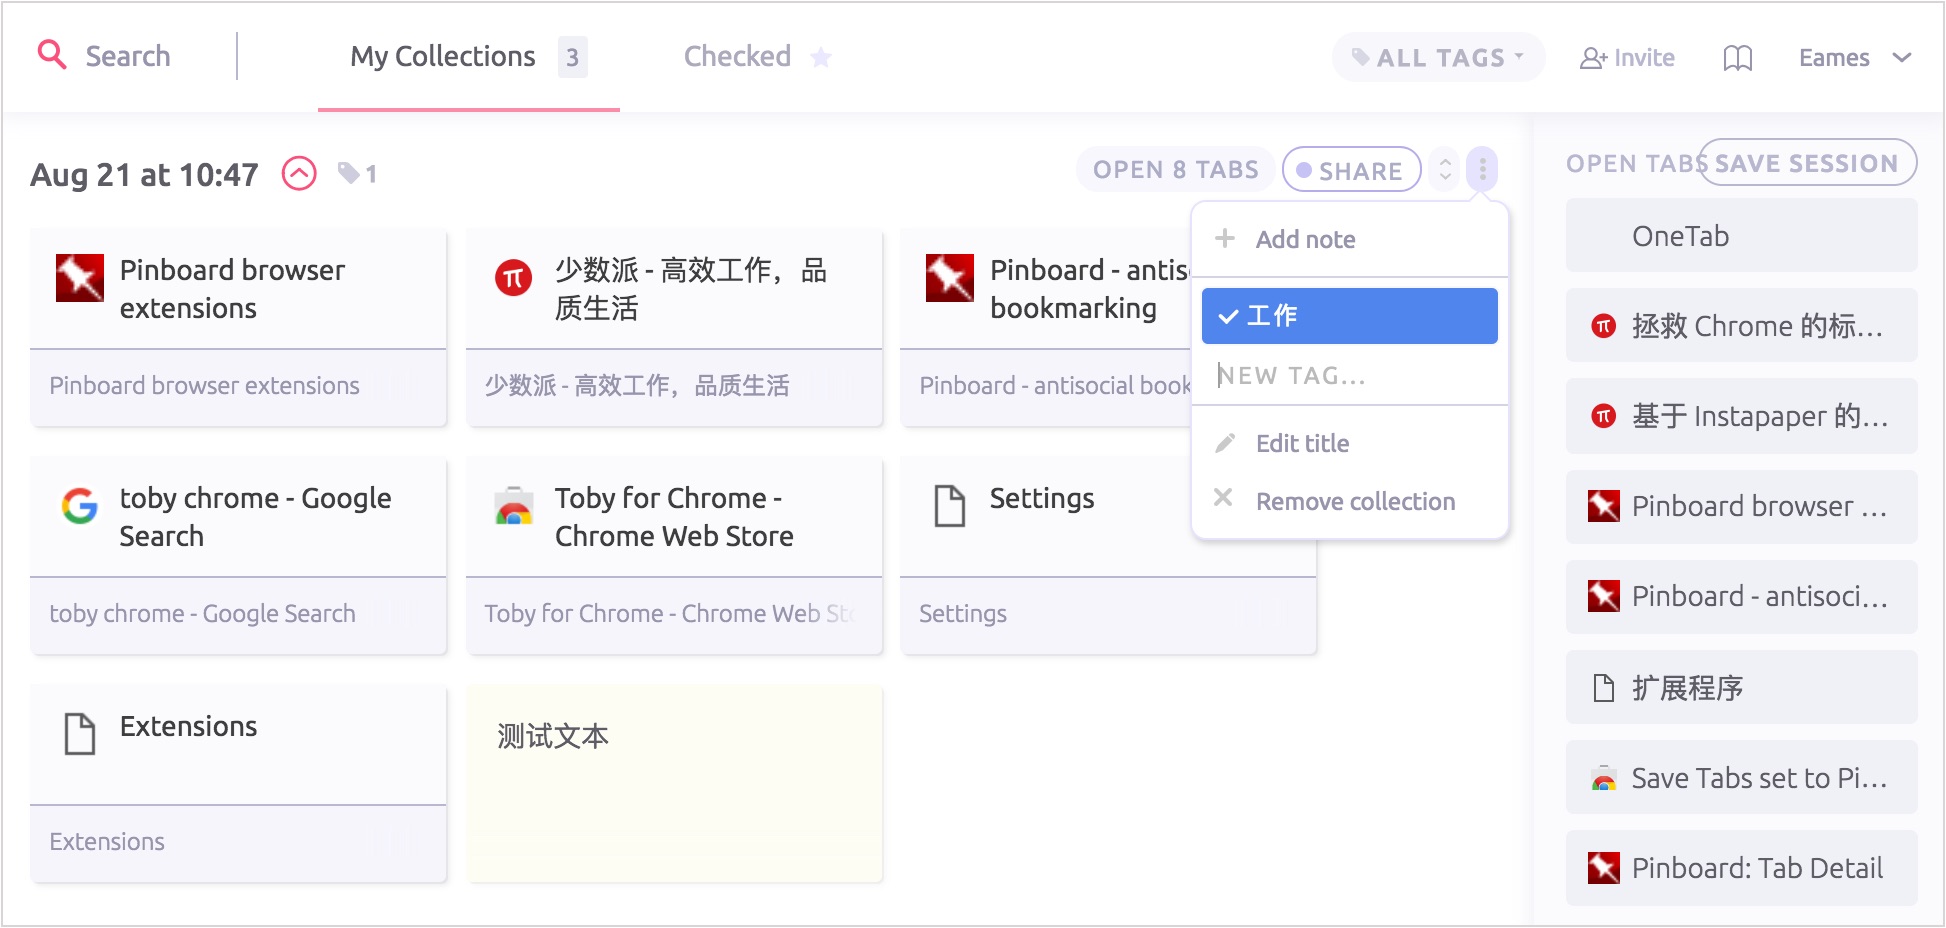Choose Edit title in the menu

coord(1301,443)
